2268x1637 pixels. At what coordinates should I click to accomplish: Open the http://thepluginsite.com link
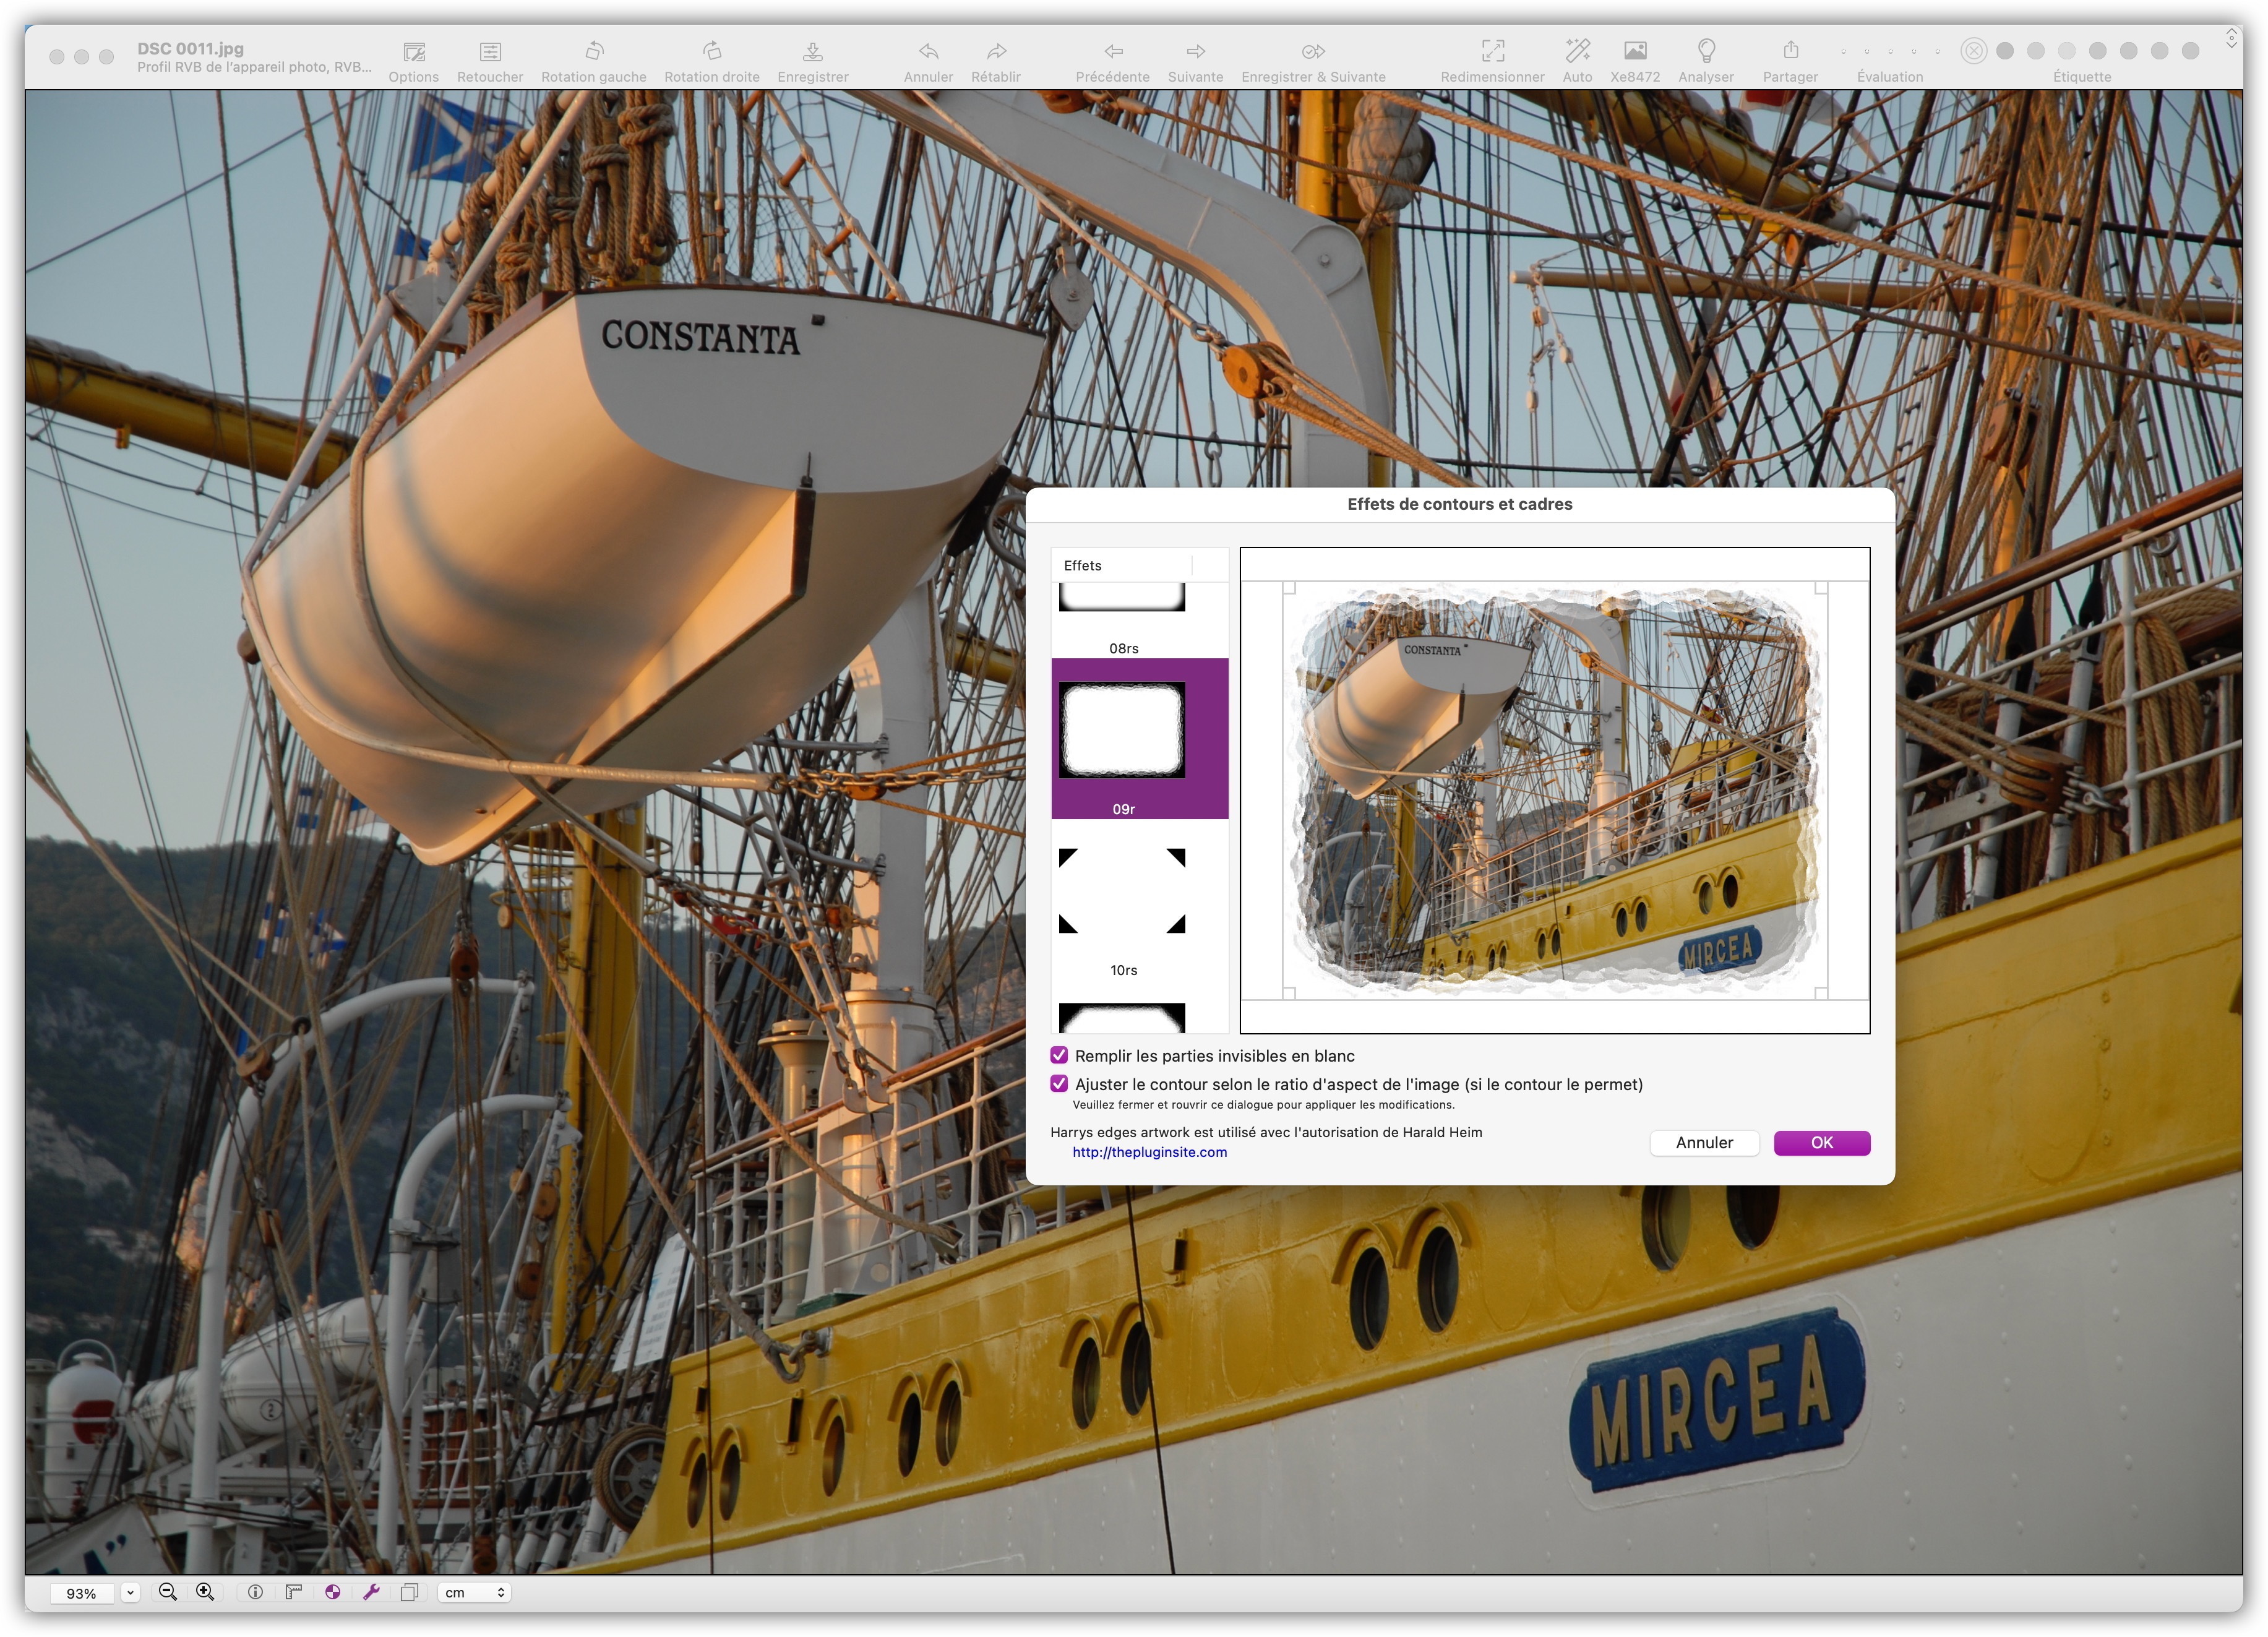pyautogui.click(x=1149, y=1152)
